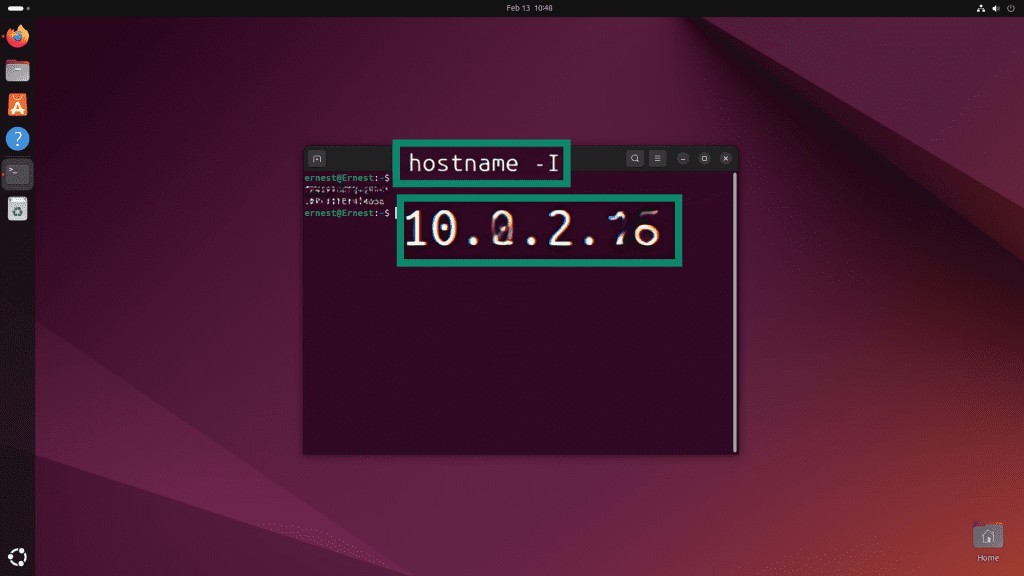Open Firefox from the dock

tap(18, 36)
